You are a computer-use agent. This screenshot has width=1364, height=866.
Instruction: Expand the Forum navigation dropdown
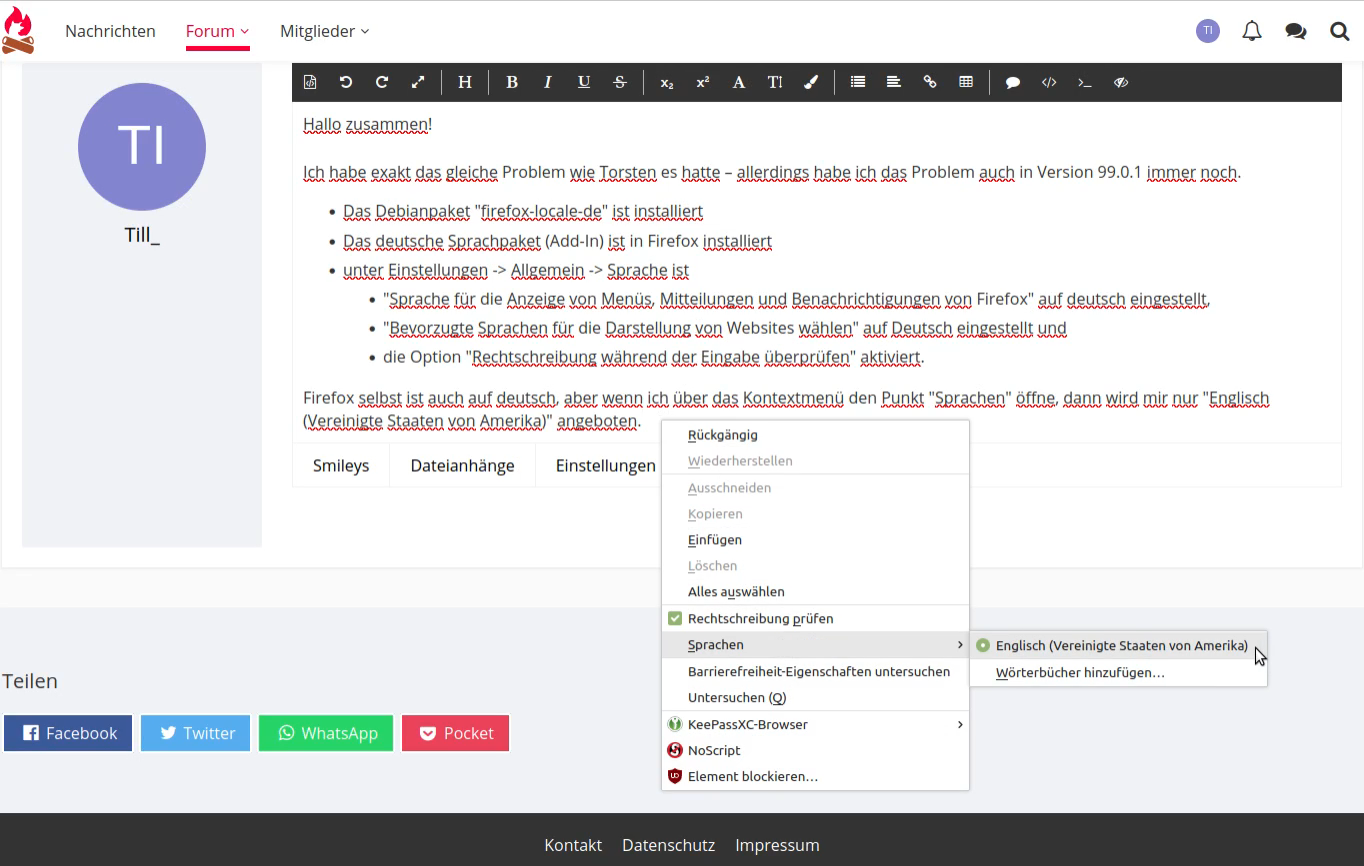217,31
